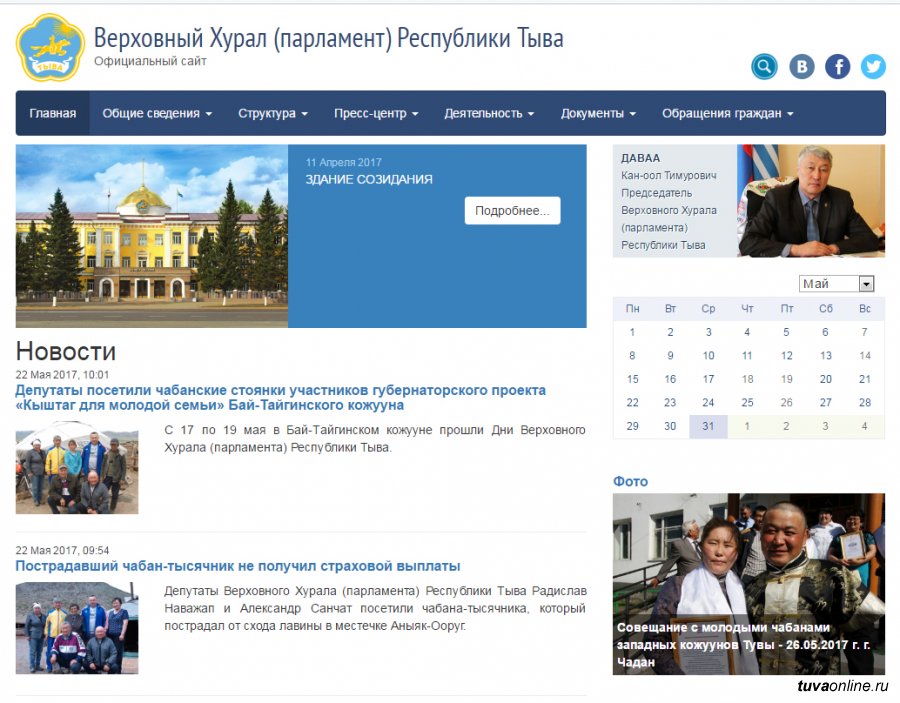
Task: Expand the Общие сведения menu
Action: [x=157, y=113]
